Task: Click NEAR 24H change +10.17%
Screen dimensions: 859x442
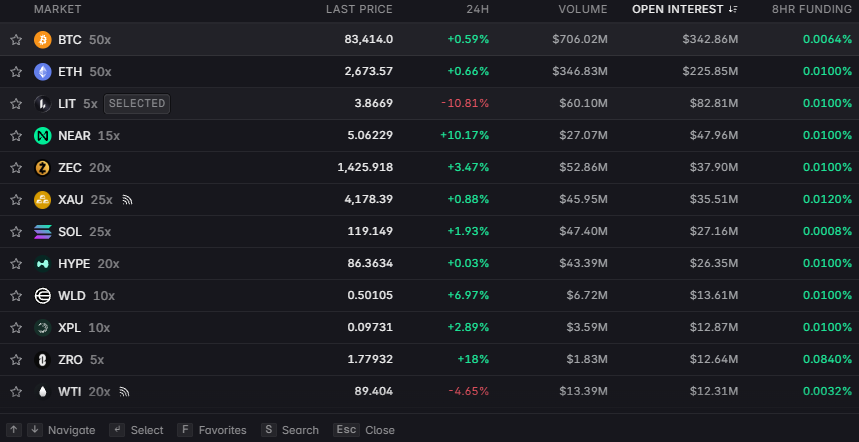Action: (465, 136)
